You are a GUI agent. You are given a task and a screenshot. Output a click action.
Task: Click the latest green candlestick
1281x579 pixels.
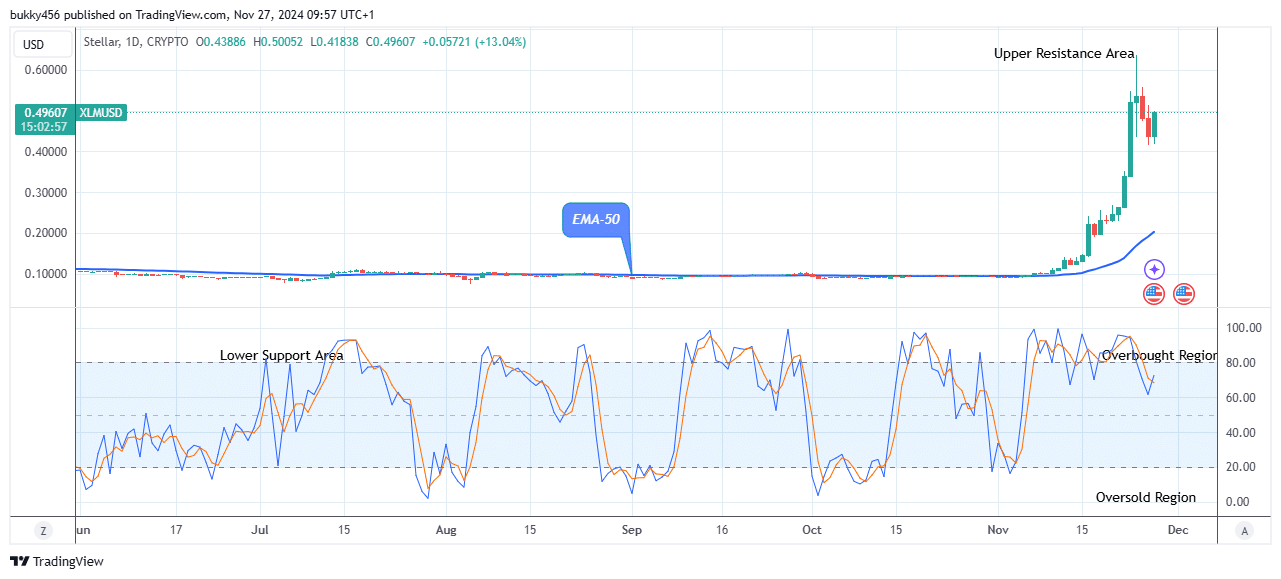coord(1154,125)
